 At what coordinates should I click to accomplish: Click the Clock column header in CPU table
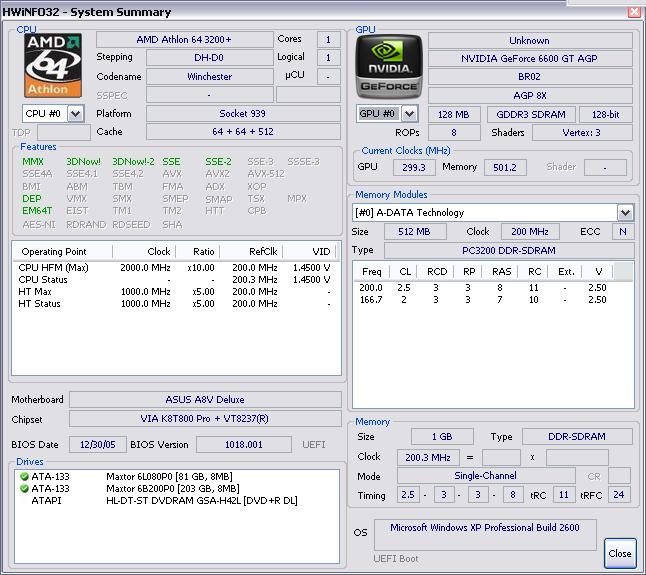pyautogui.click(x=144, y=252)
